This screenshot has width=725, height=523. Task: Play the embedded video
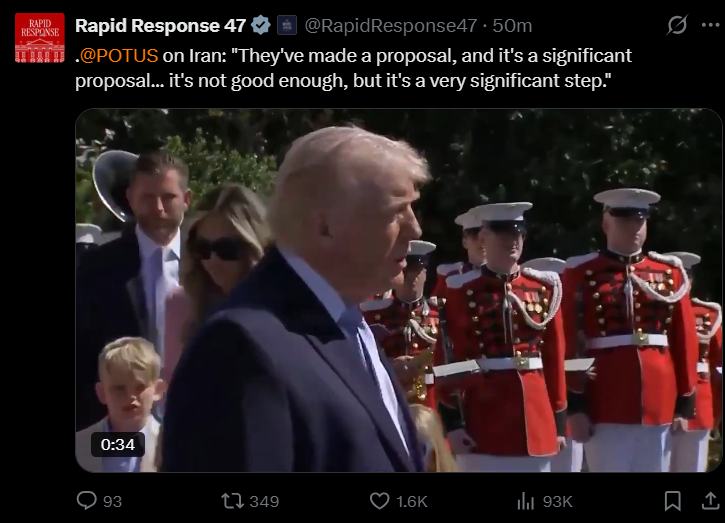398,290
